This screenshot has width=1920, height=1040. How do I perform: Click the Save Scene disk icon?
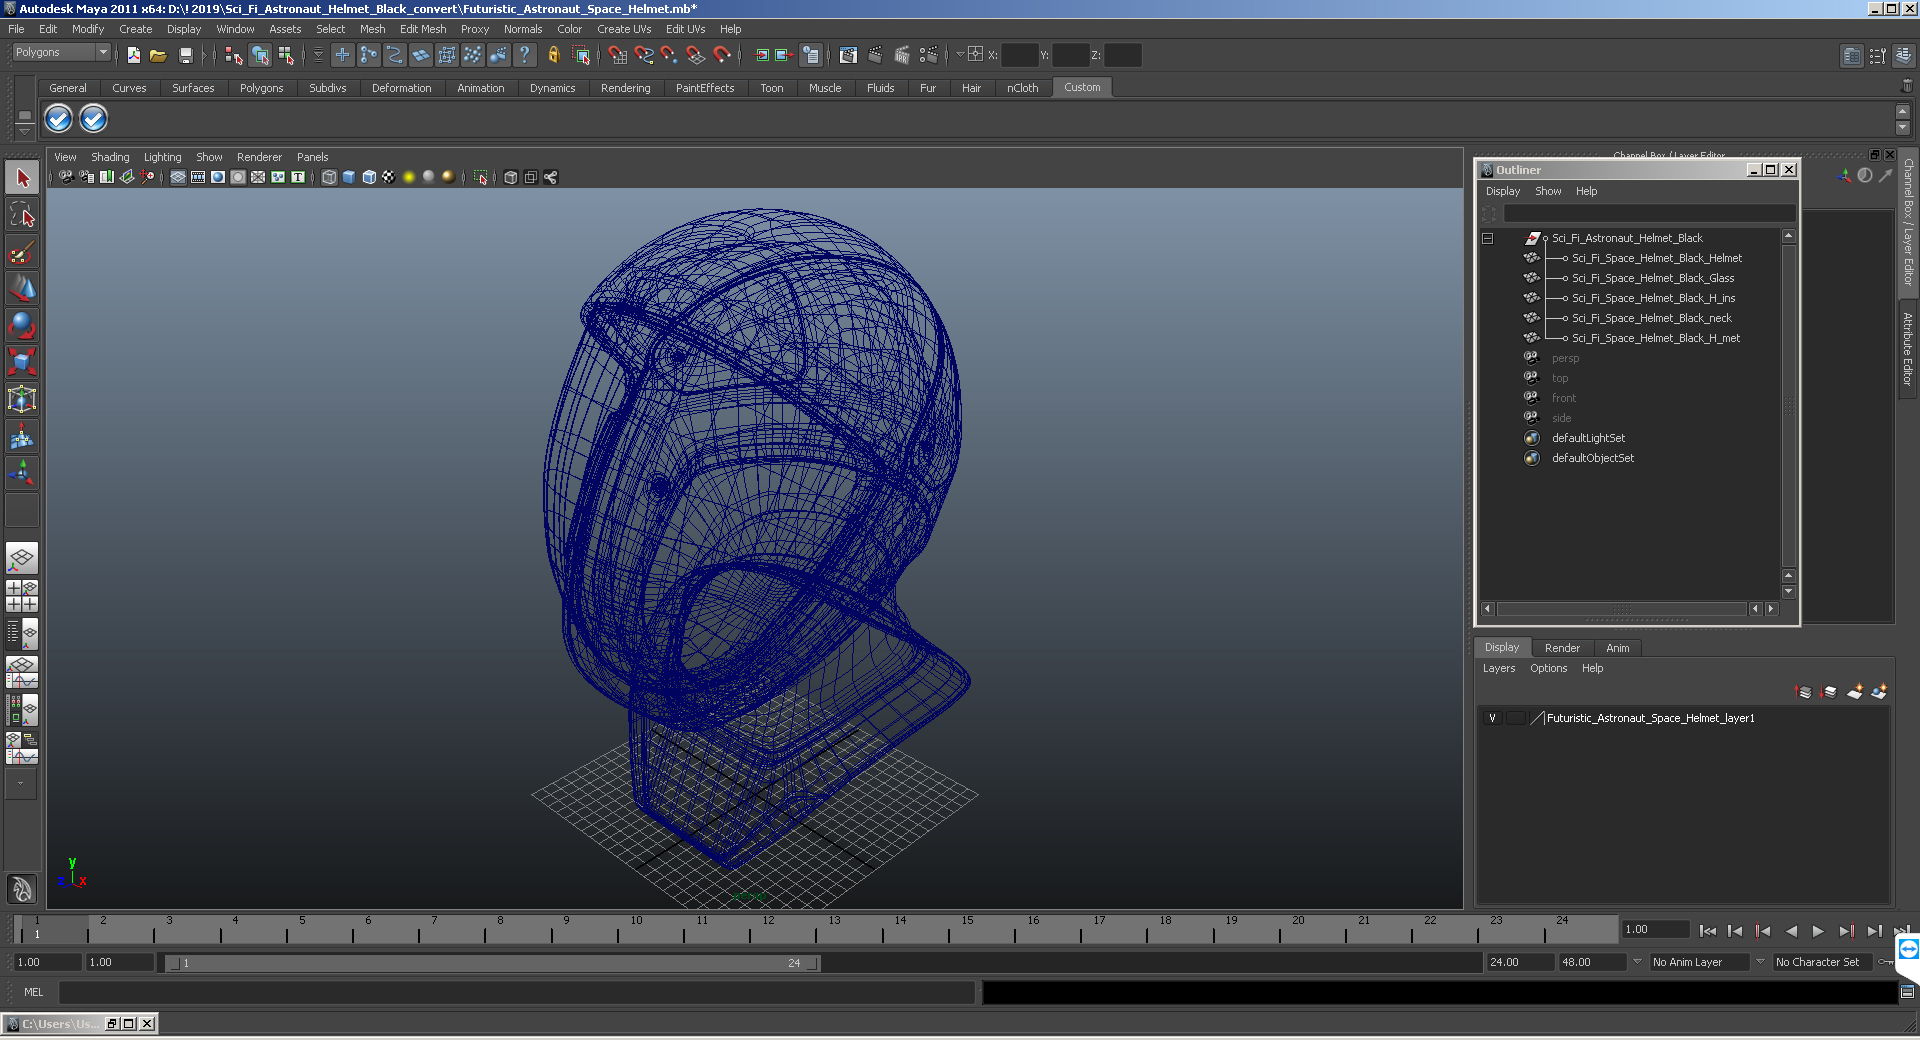[x=185, y=56]
